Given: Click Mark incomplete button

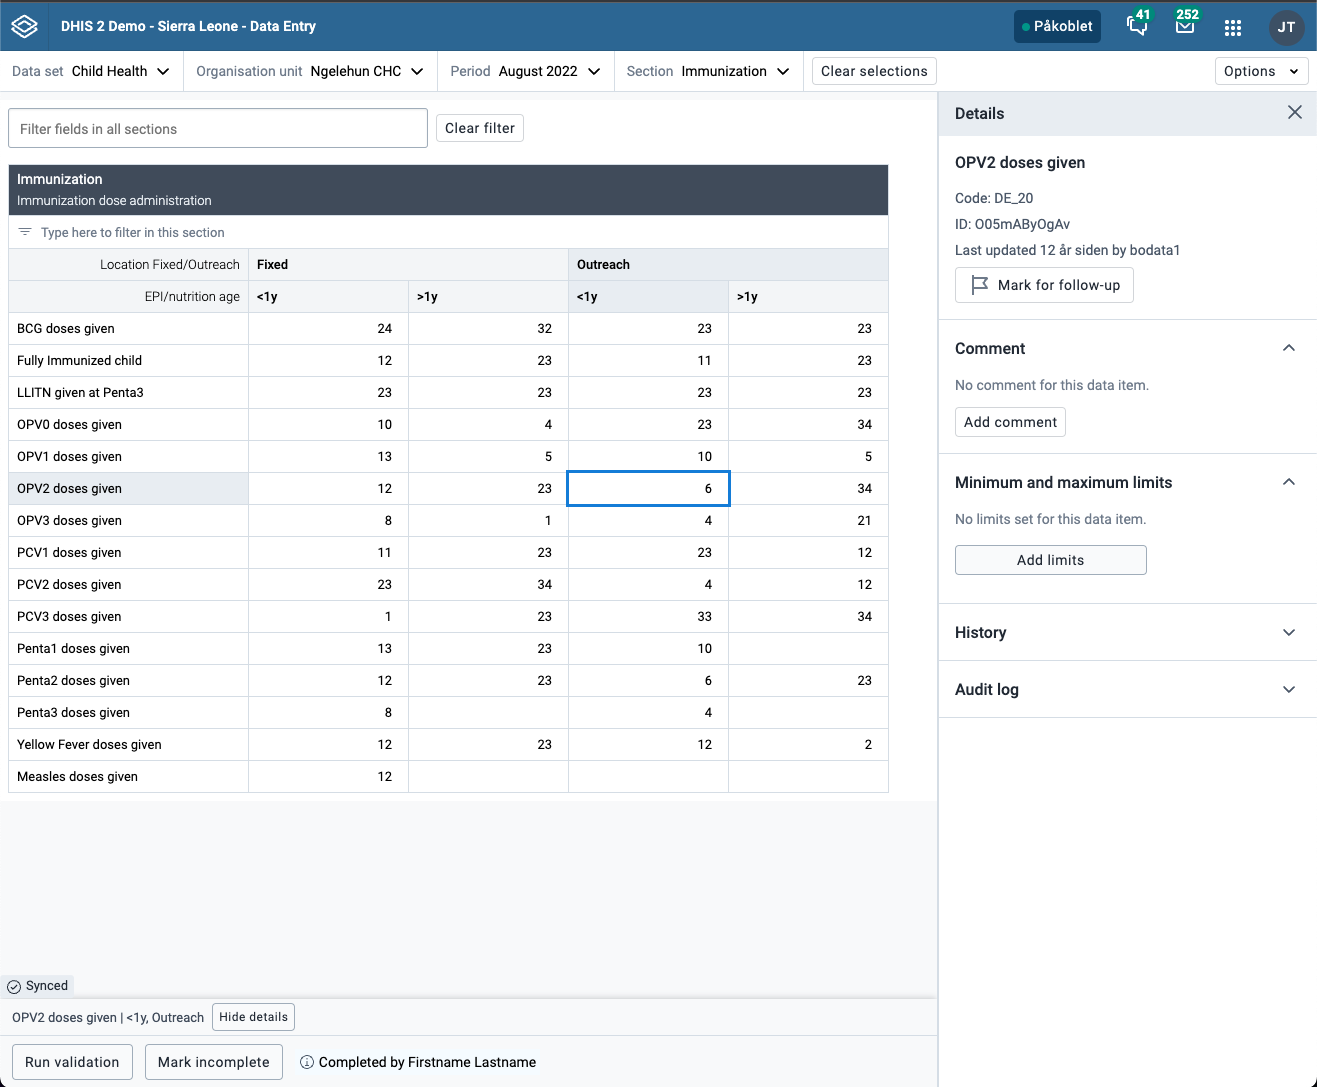Looking at the screenshot, I should point(213,1062).
